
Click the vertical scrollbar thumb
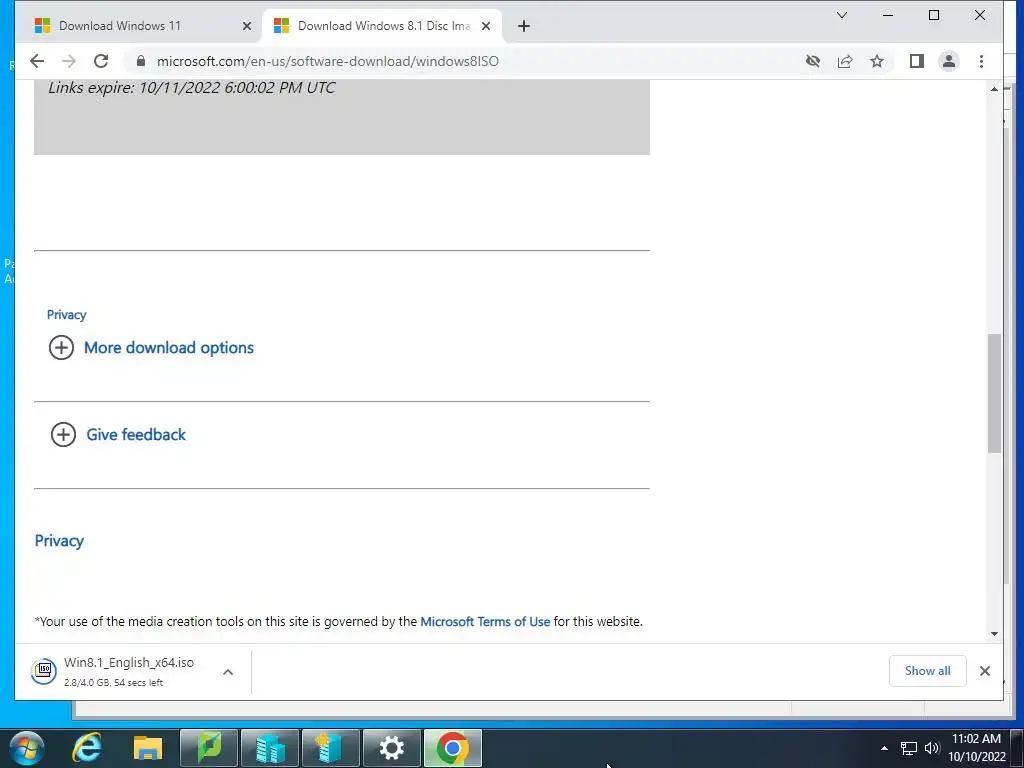[994, 393]
